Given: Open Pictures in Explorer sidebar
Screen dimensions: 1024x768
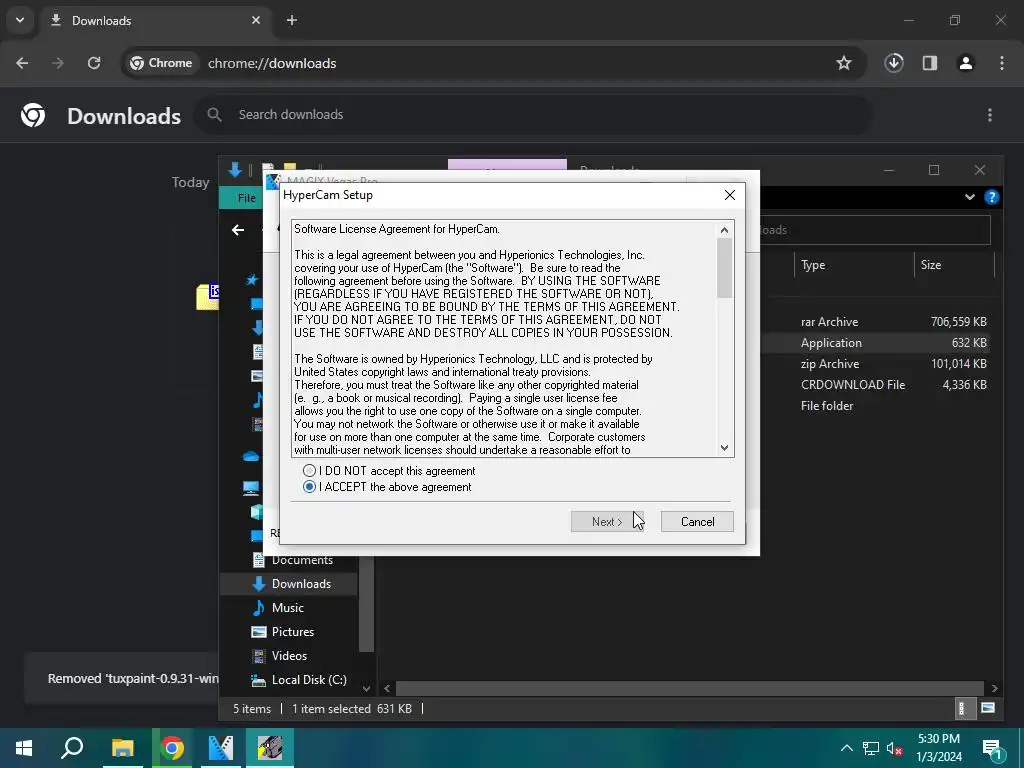Looking at the screenshot, I should point(293,632).
